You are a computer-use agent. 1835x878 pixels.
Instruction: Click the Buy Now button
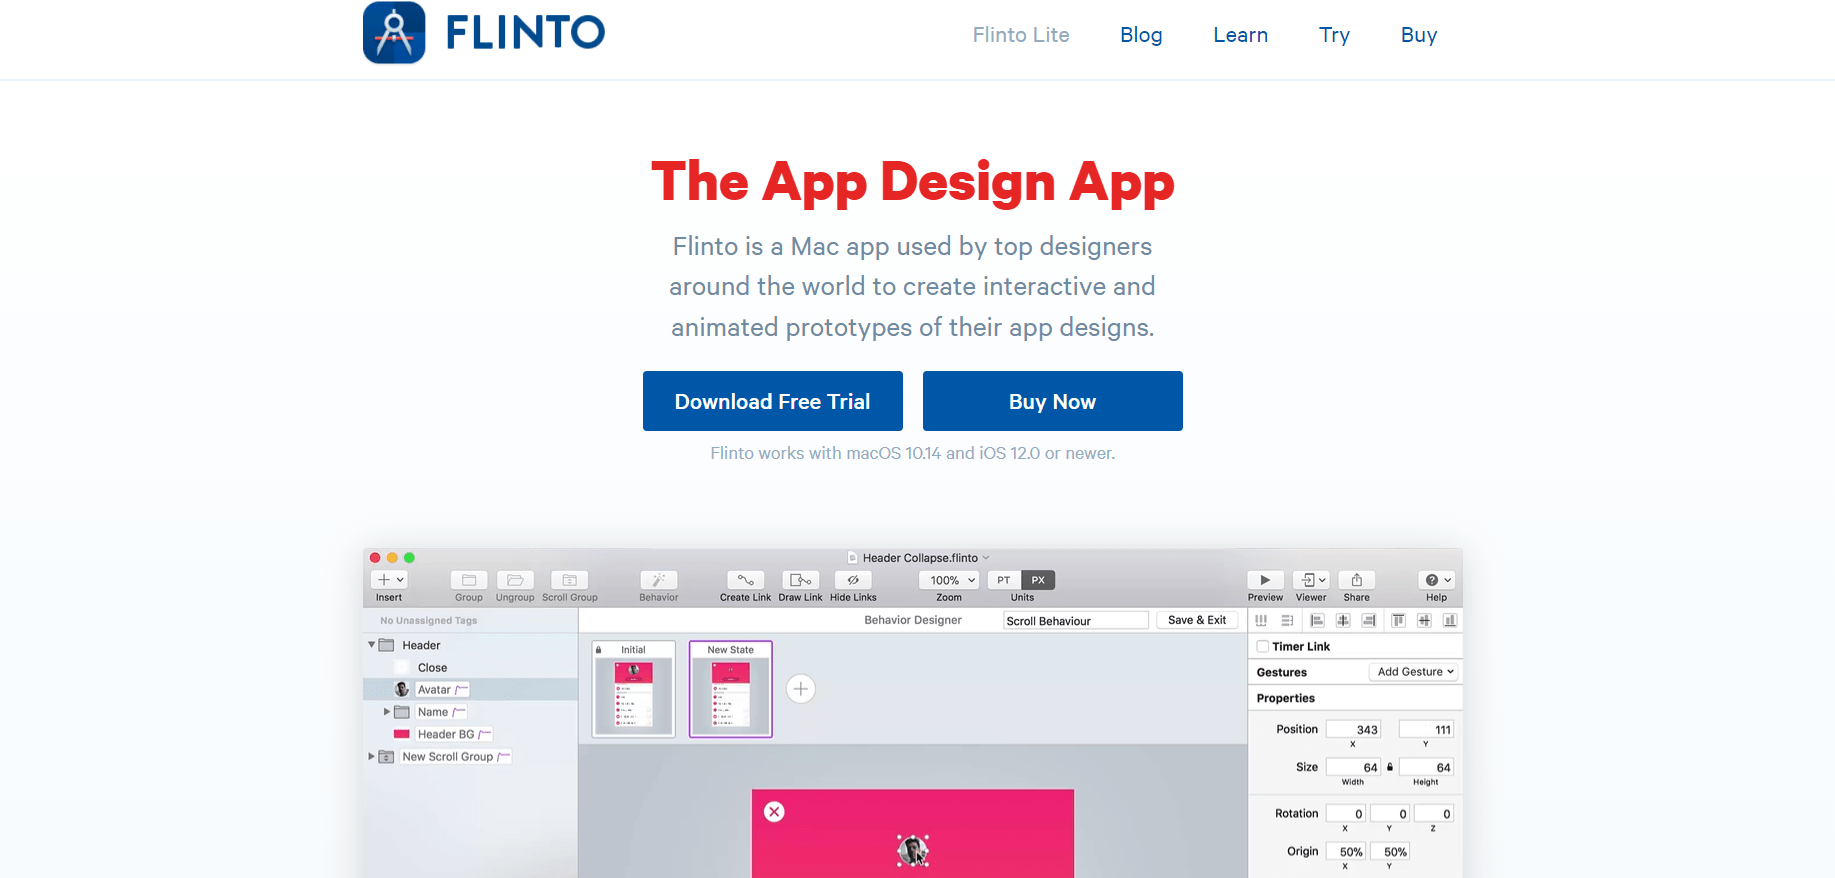(1053, 401)
